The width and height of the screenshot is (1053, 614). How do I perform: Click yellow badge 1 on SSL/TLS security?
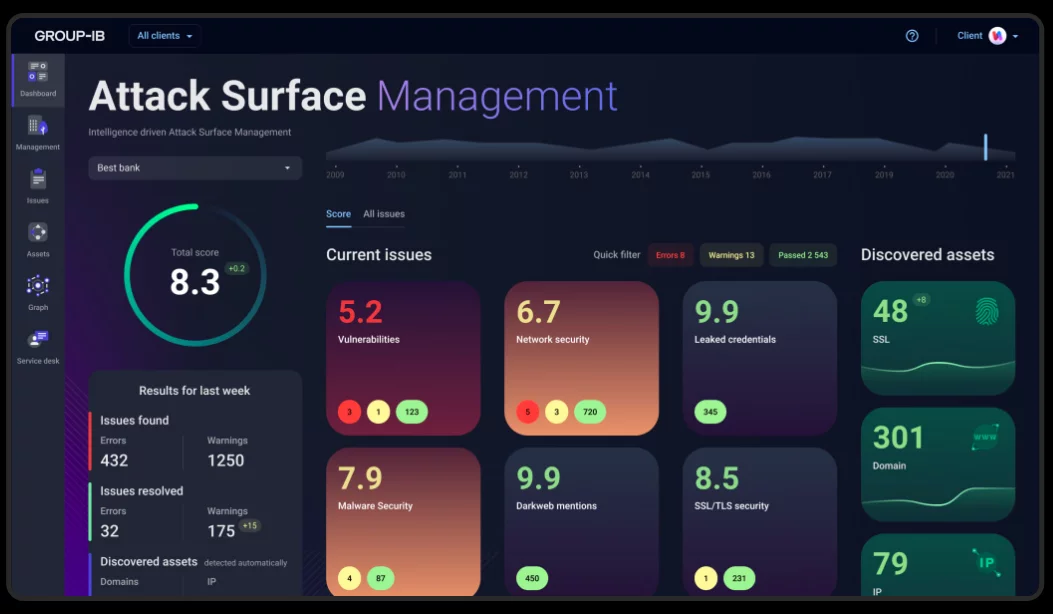tap(706, 578)
